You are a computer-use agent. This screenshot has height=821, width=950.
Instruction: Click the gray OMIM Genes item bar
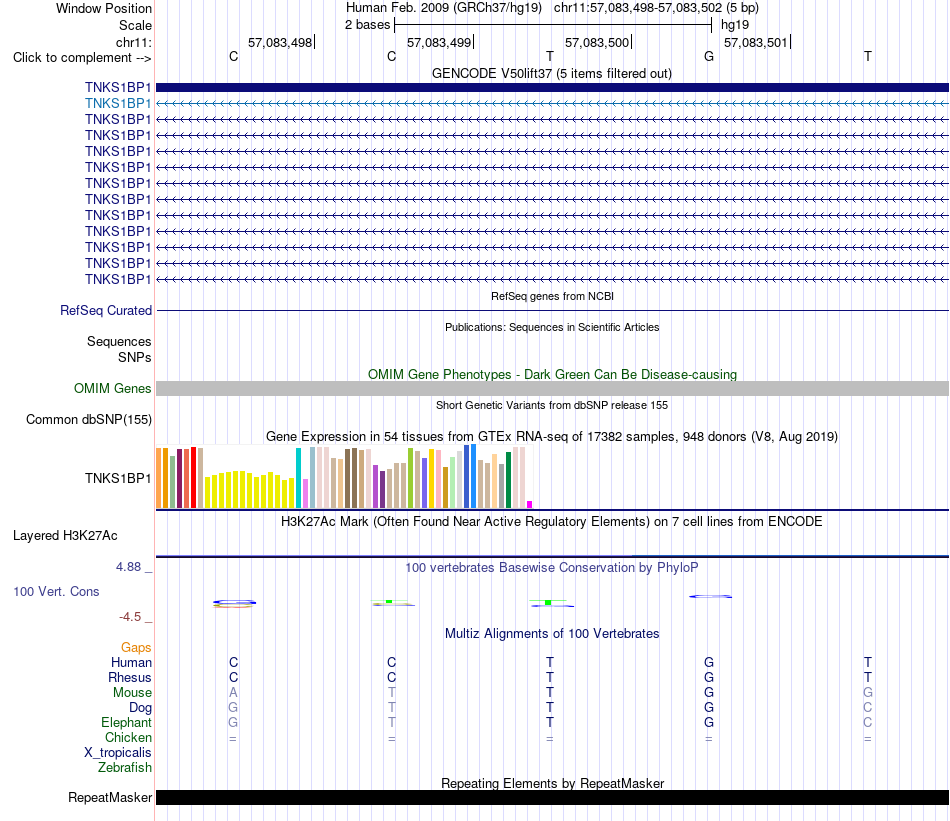[x=552, y=388]
